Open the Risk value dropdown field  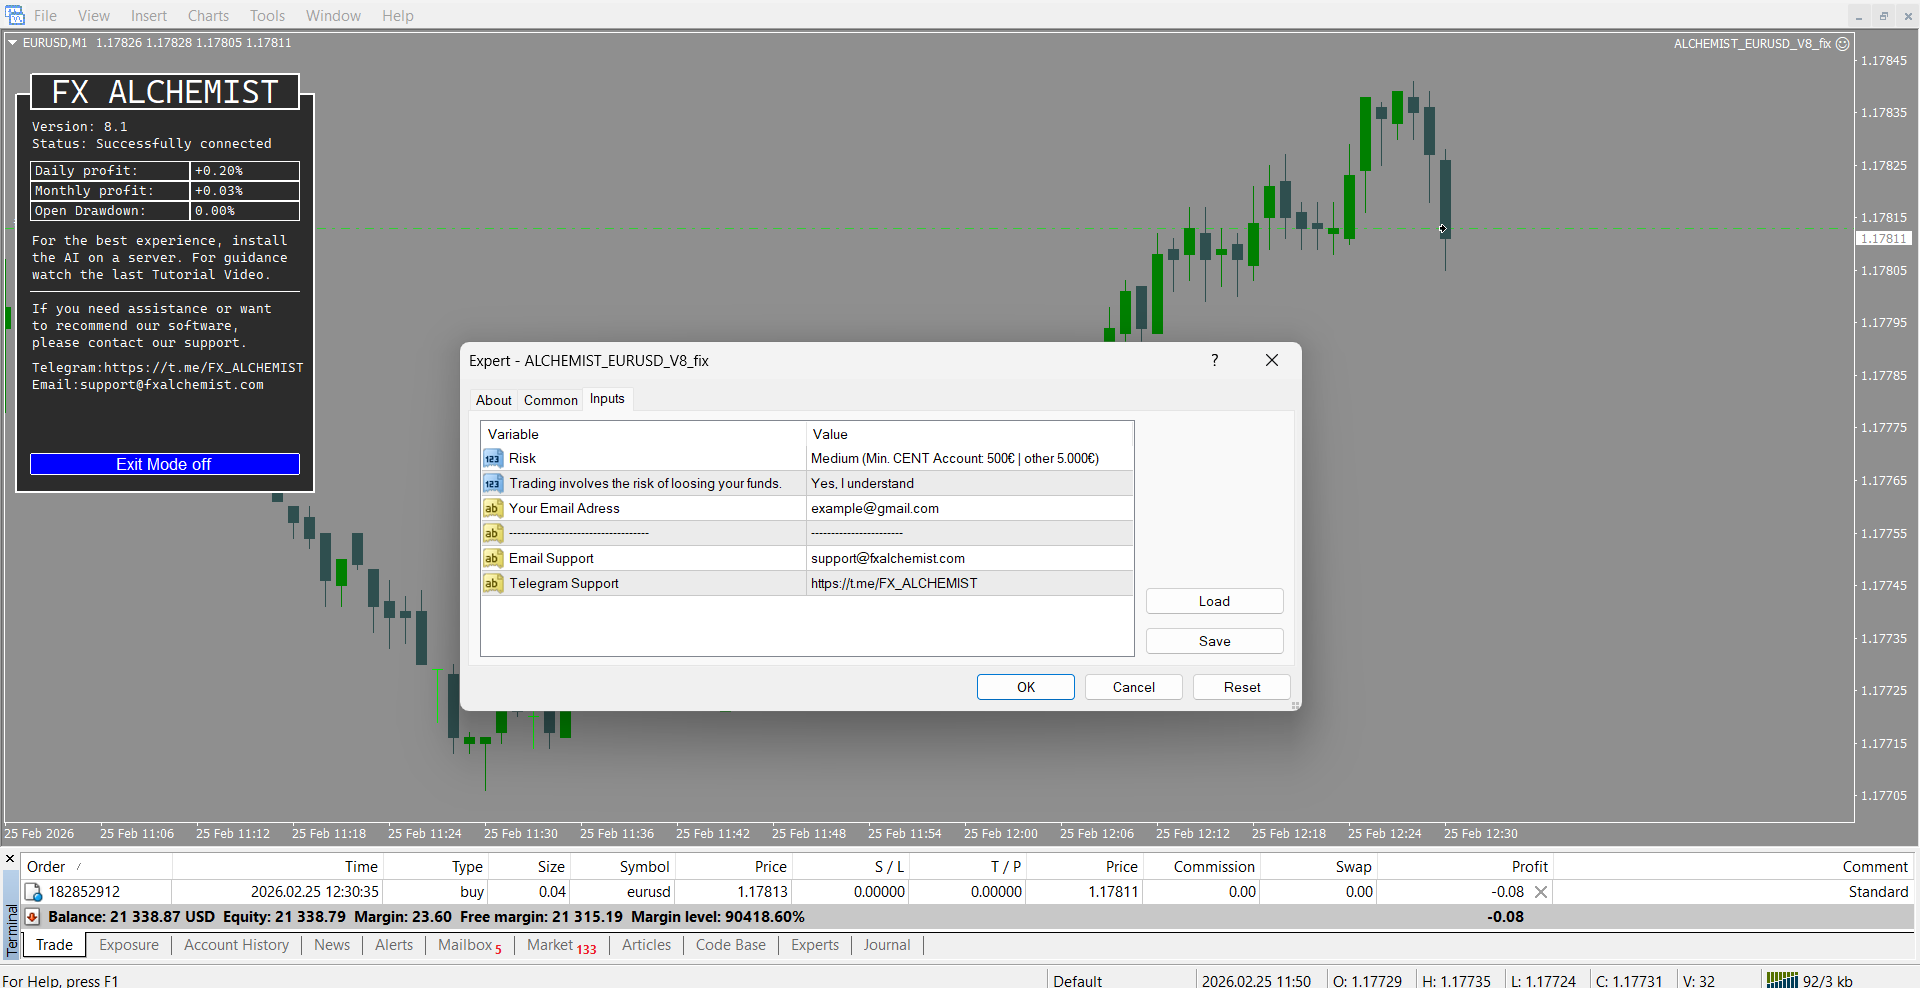(x=968, y=459)
